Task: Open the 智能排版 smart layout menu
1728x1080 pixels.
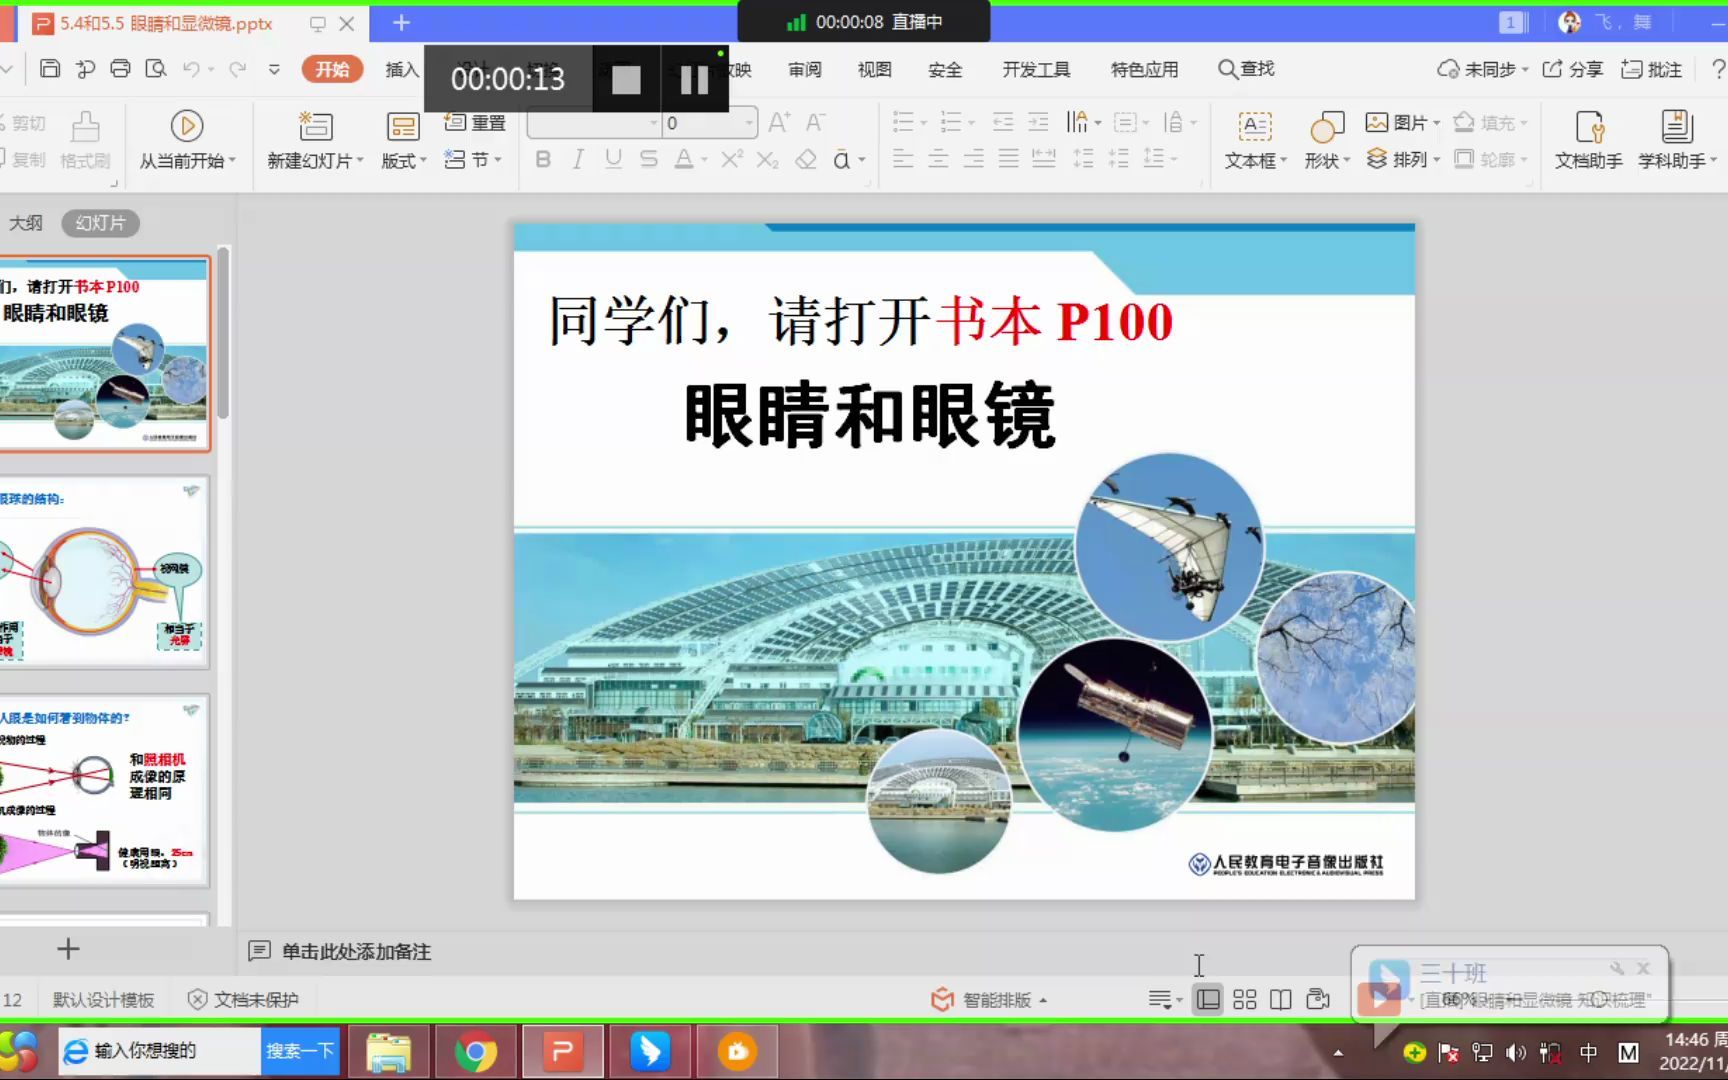Action: (x=988, y=999)
